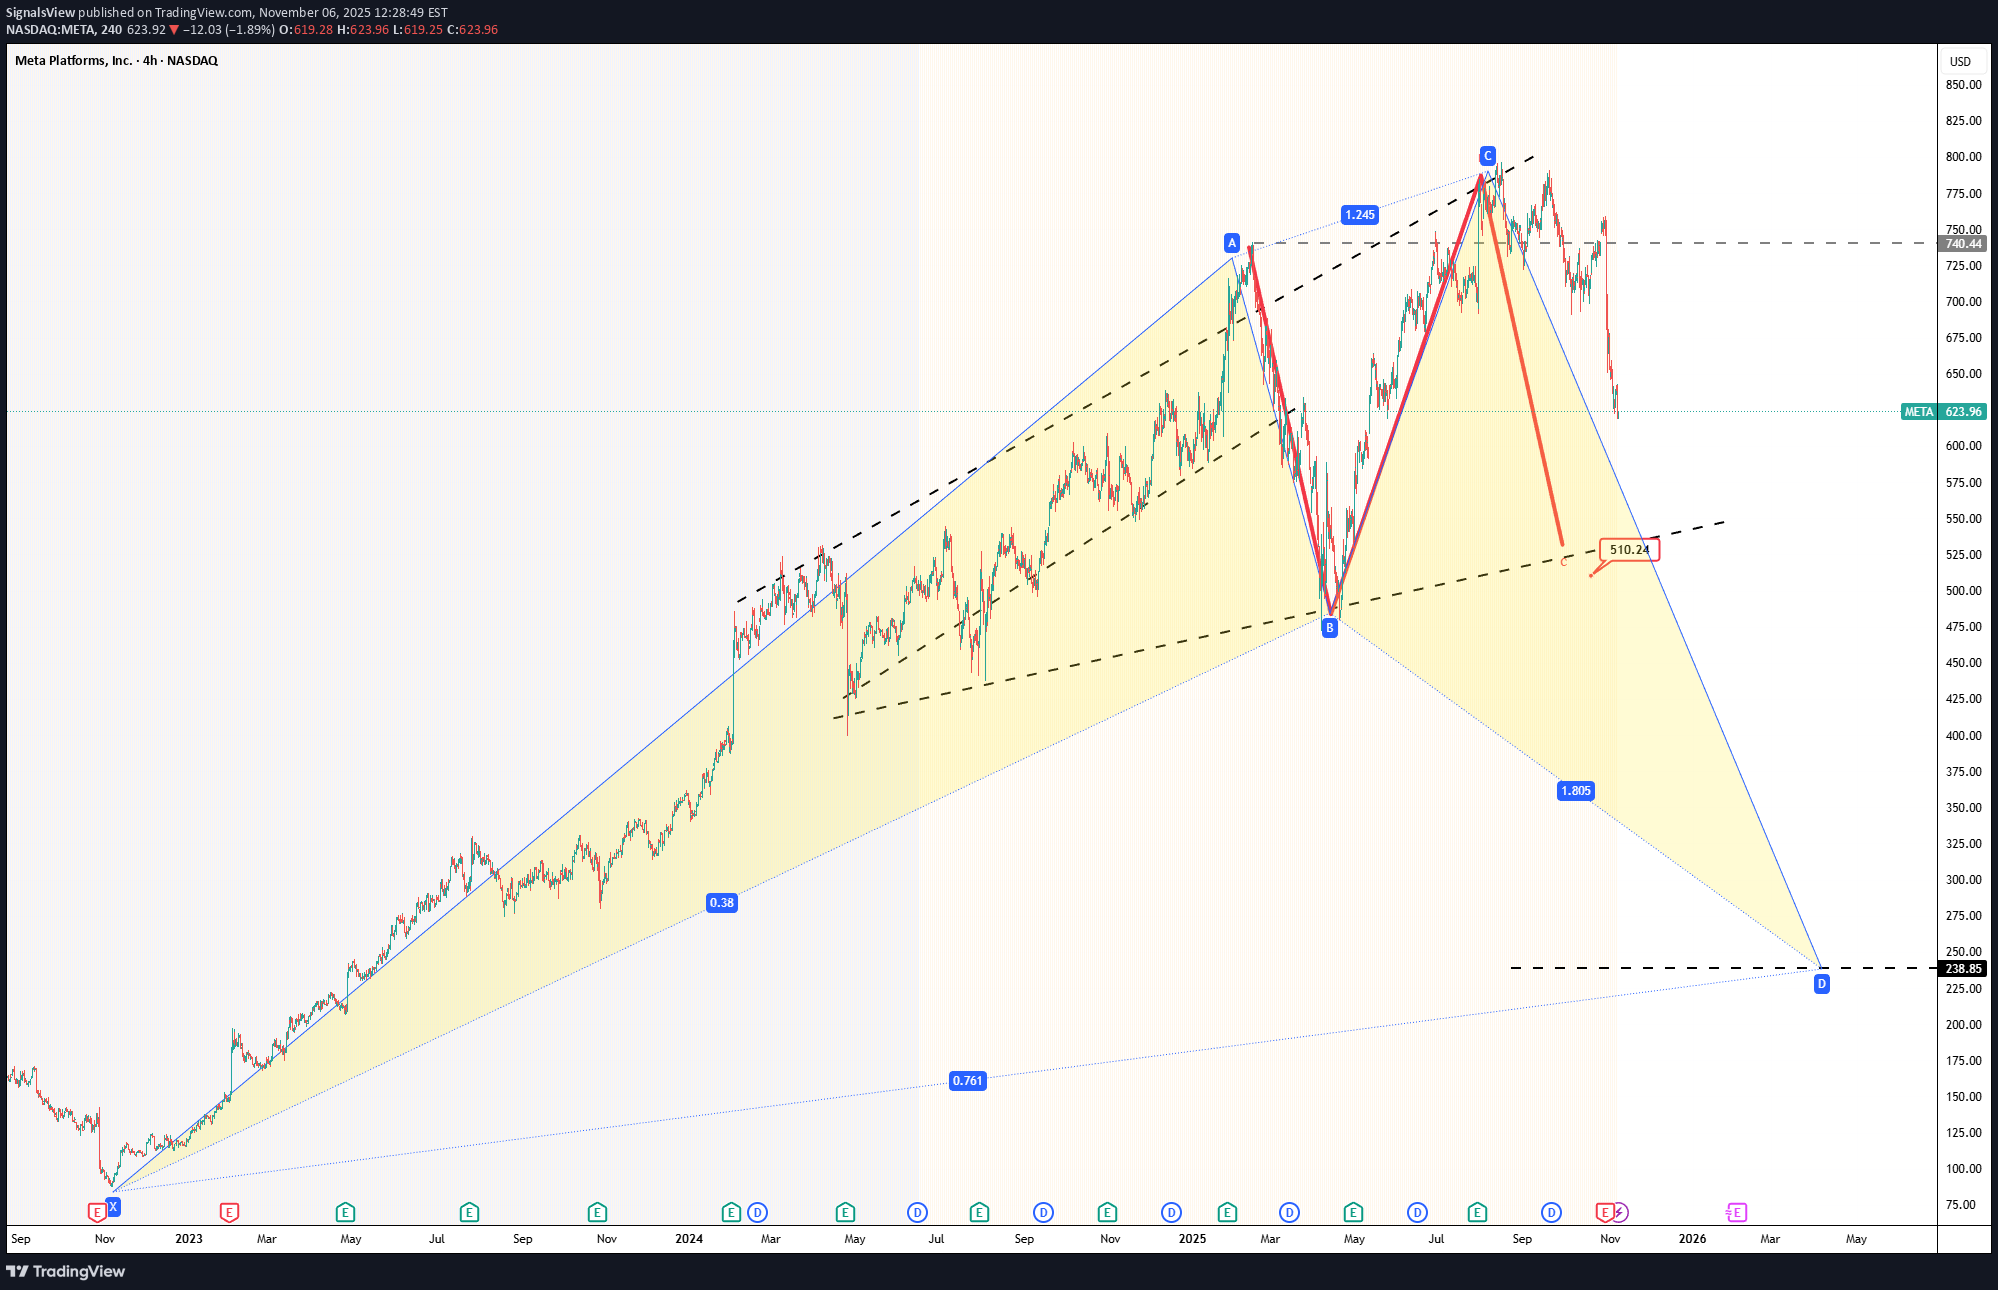Image resolution: width=1998 pixels, height=1290 pixels.
Task: Click the blue dividend D marker near July 2024
Action: pyautogui.click(x=917, y=1212)
